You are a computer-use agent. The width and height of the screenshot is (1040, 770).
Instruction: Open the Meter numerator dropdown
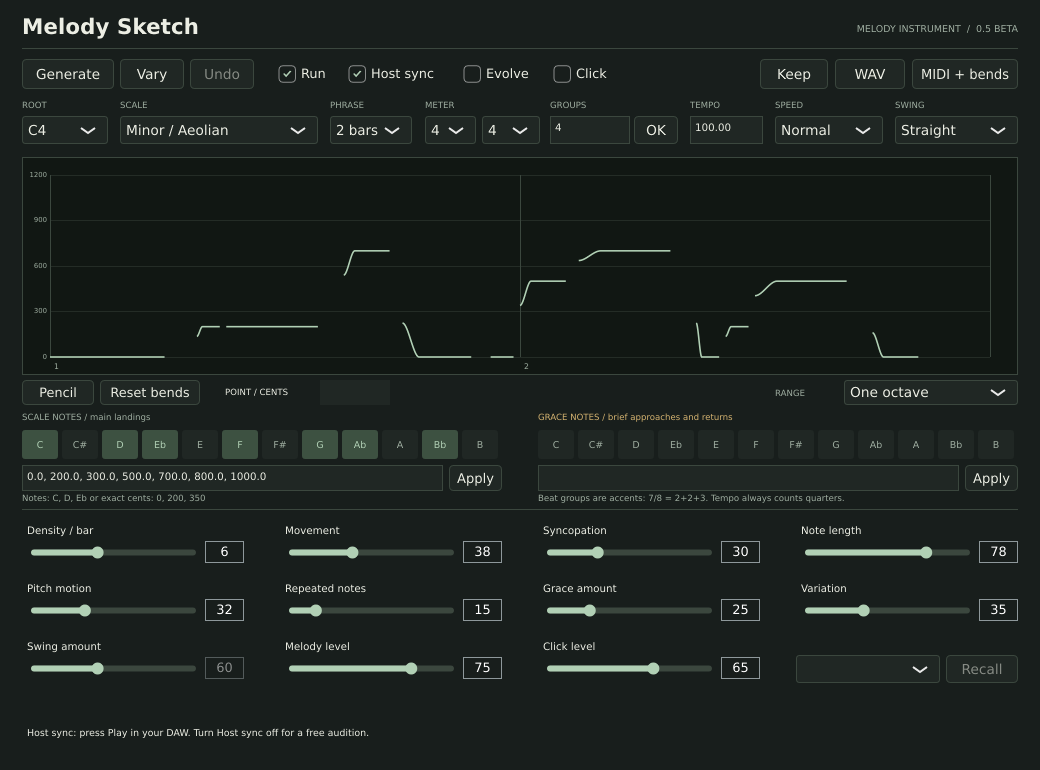click(x=450, y=130)
